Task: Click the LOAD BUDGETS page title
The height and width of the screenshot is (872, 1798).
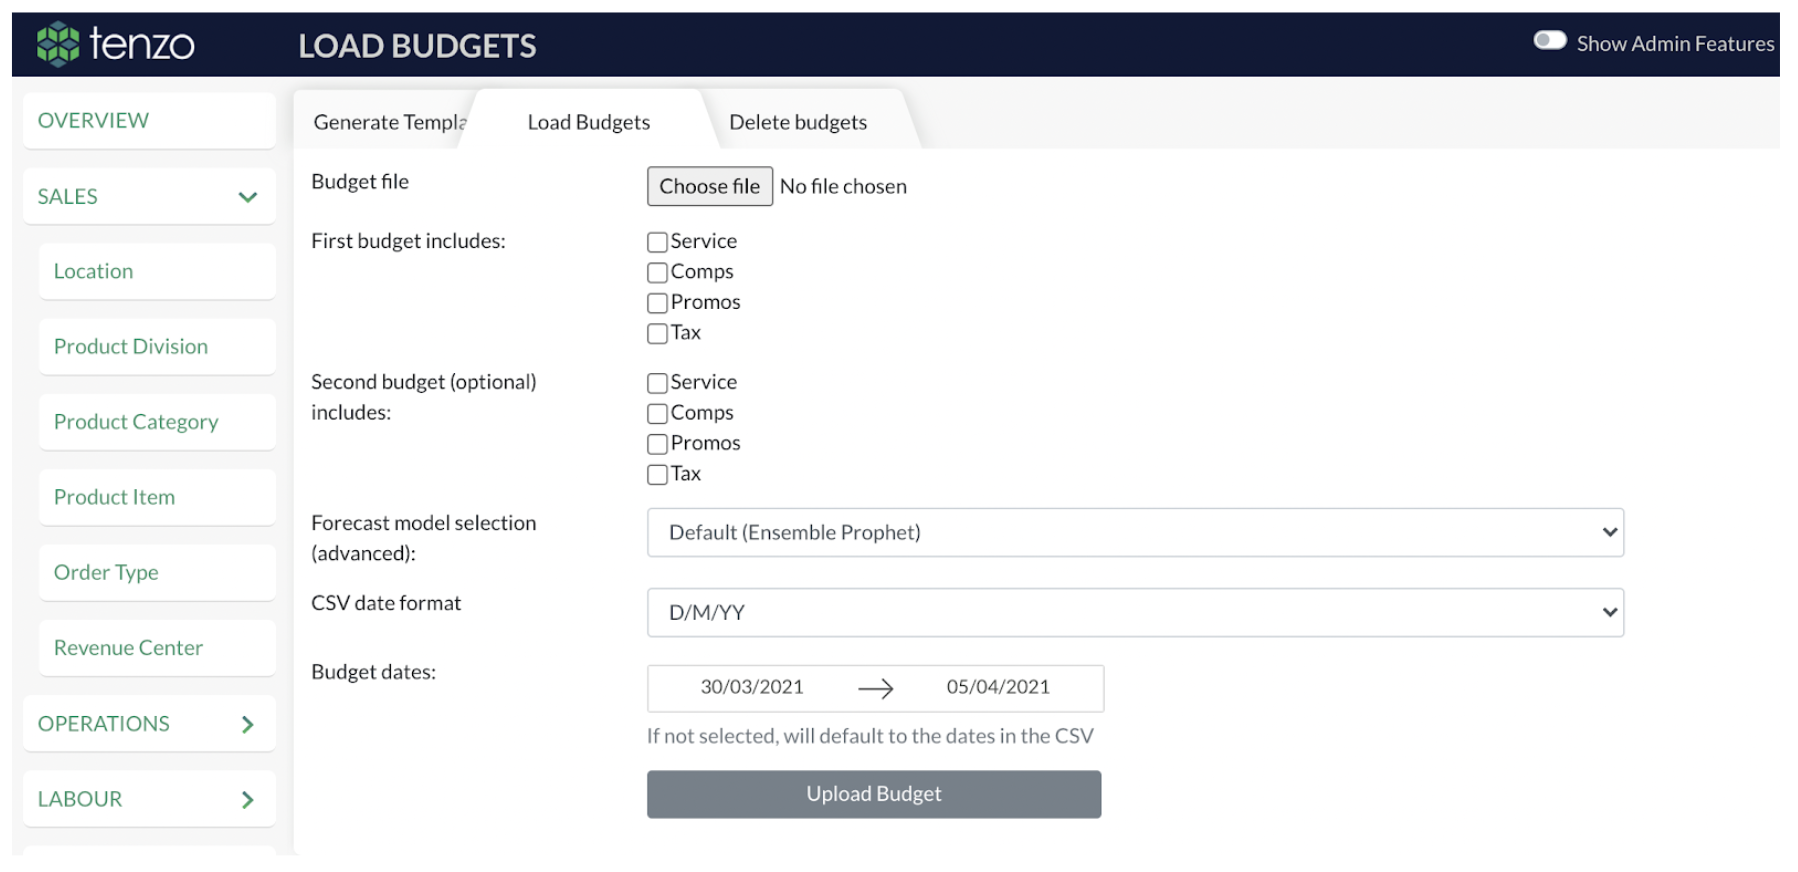Action: click(417, 46)
